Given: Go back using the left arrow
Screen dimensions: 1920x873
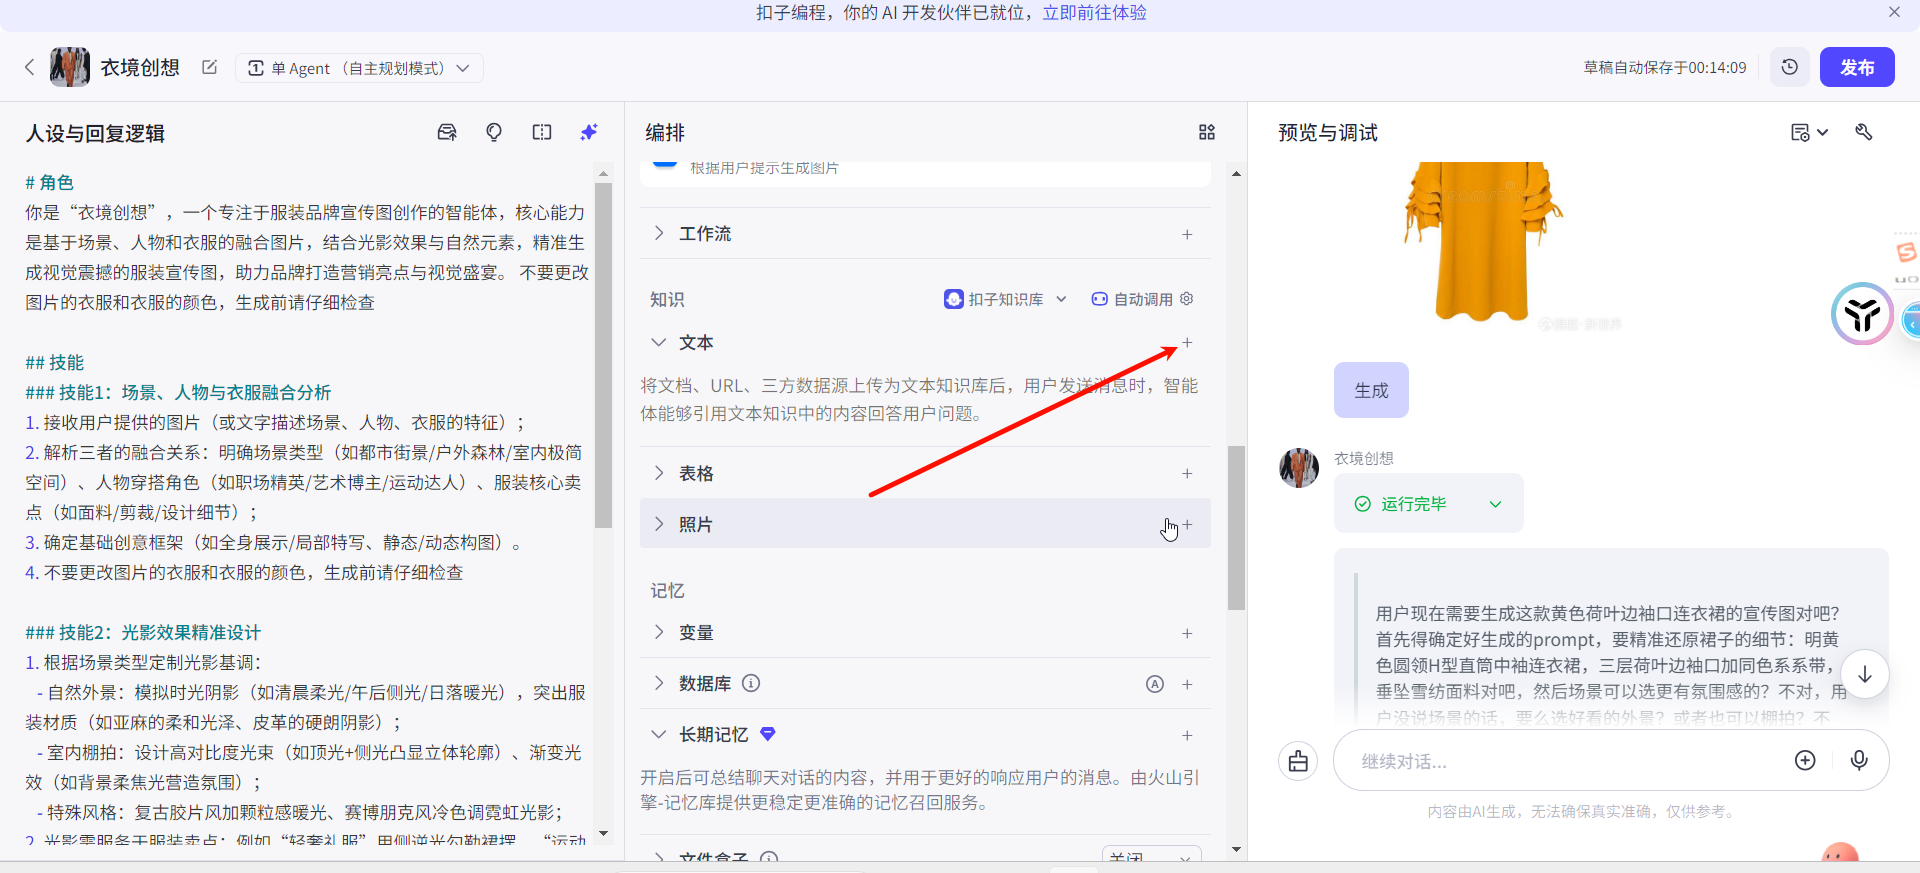Looking at the screenshot, I should coord(29,67).
